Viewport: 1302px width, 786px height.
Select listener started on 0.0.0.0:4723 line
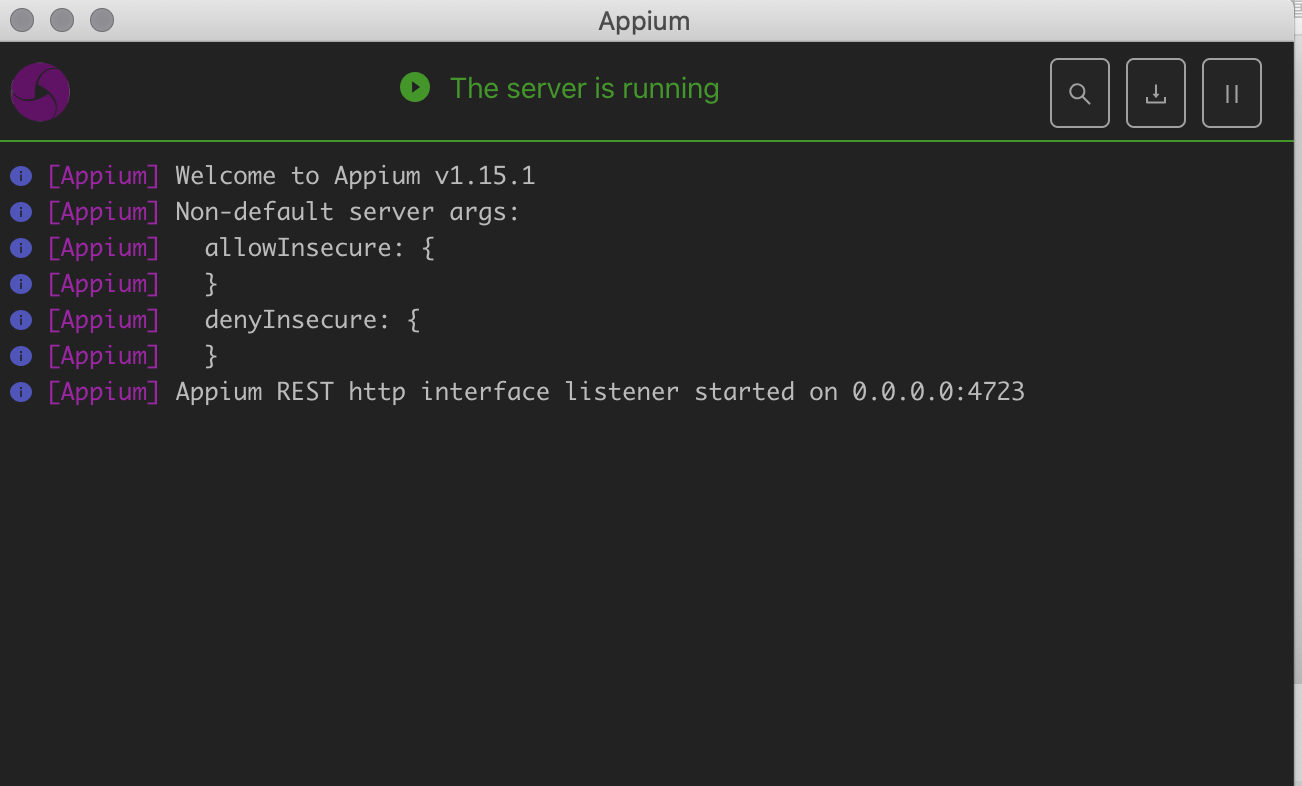point(600,392)
